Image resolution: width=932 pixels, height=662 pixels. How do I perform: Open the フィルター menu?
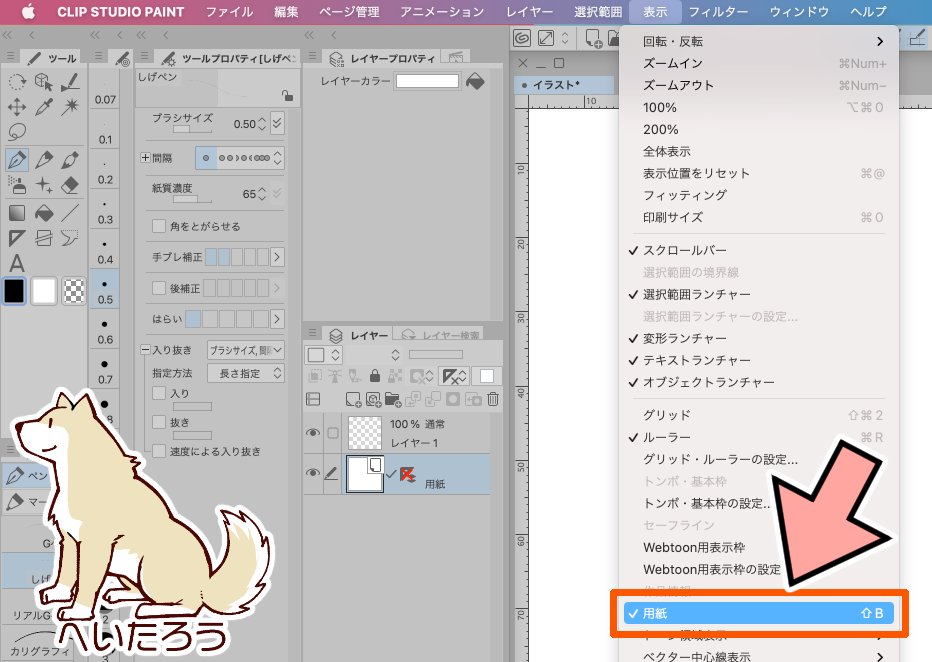(718, 12)
